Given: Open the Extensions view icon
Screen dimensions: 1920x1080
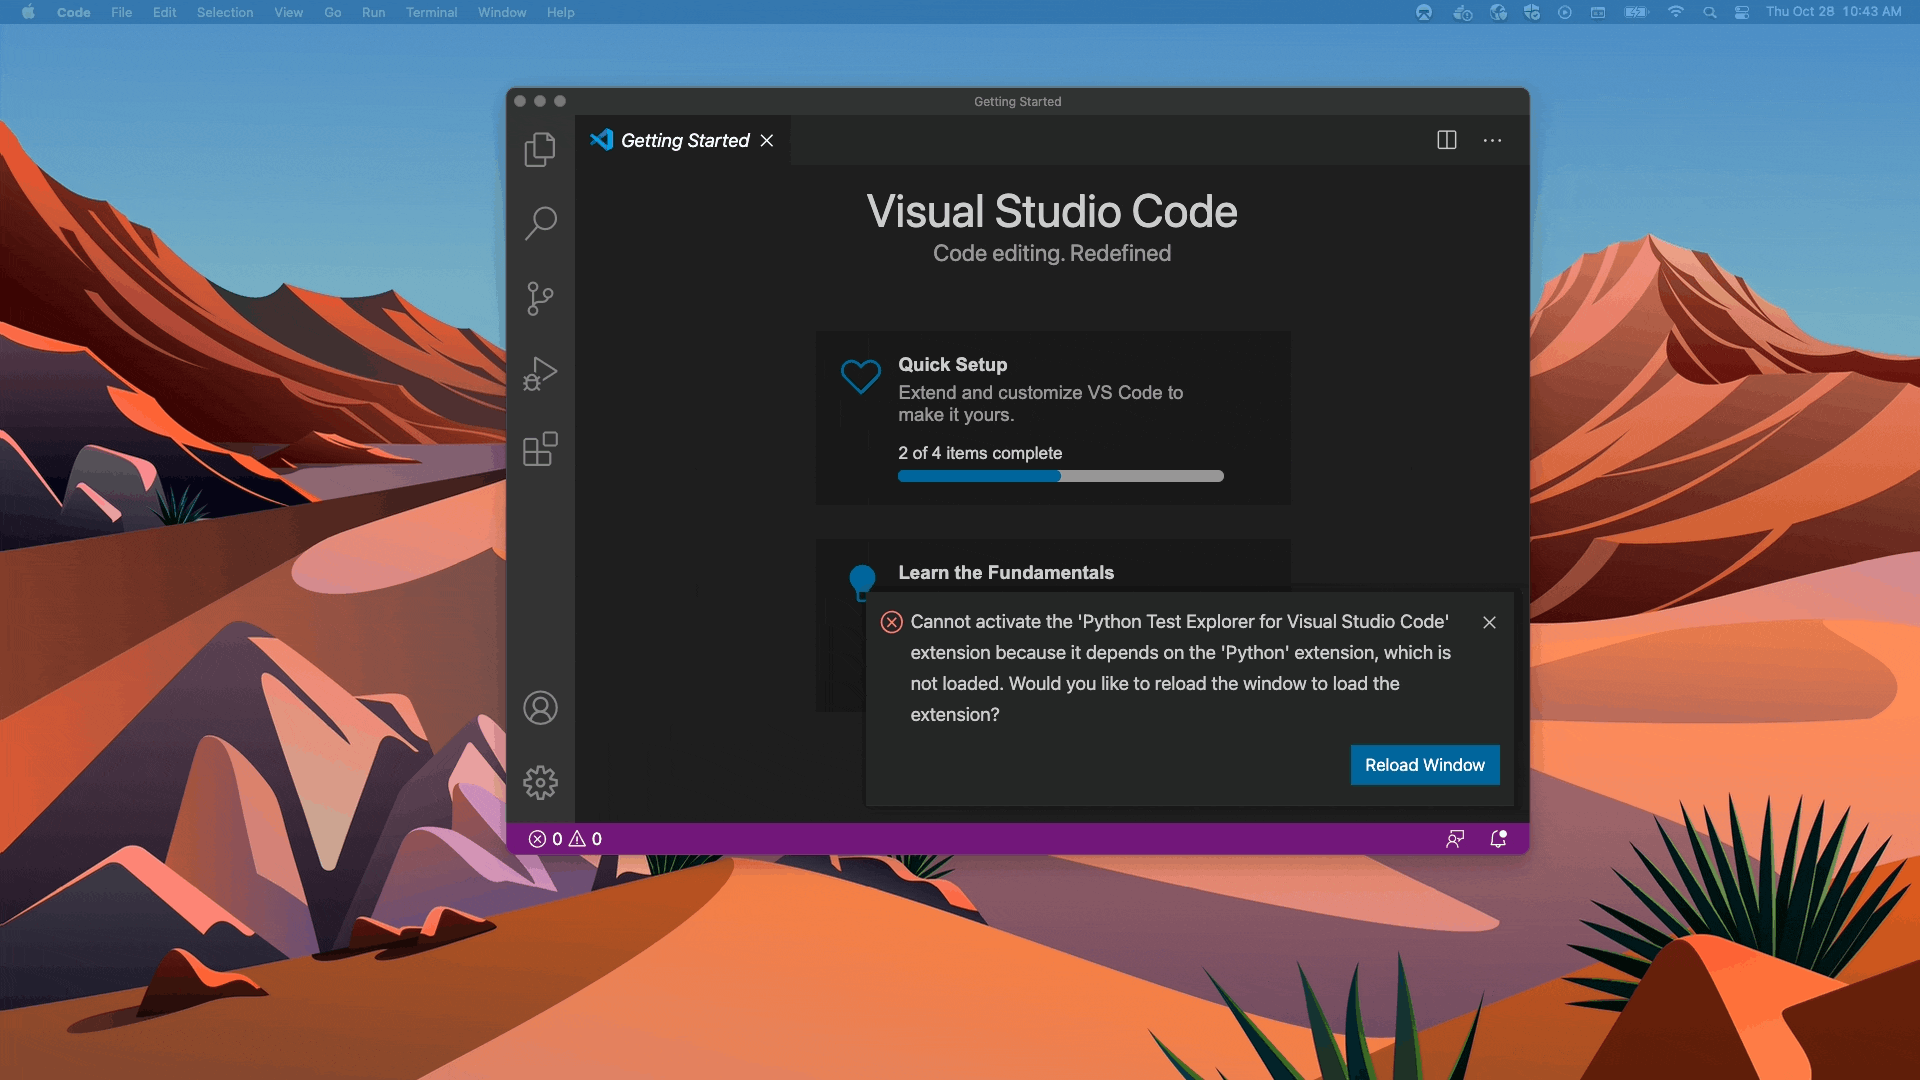Looking at the screenshot, I should pyautogui.click(x=540, y=449).
